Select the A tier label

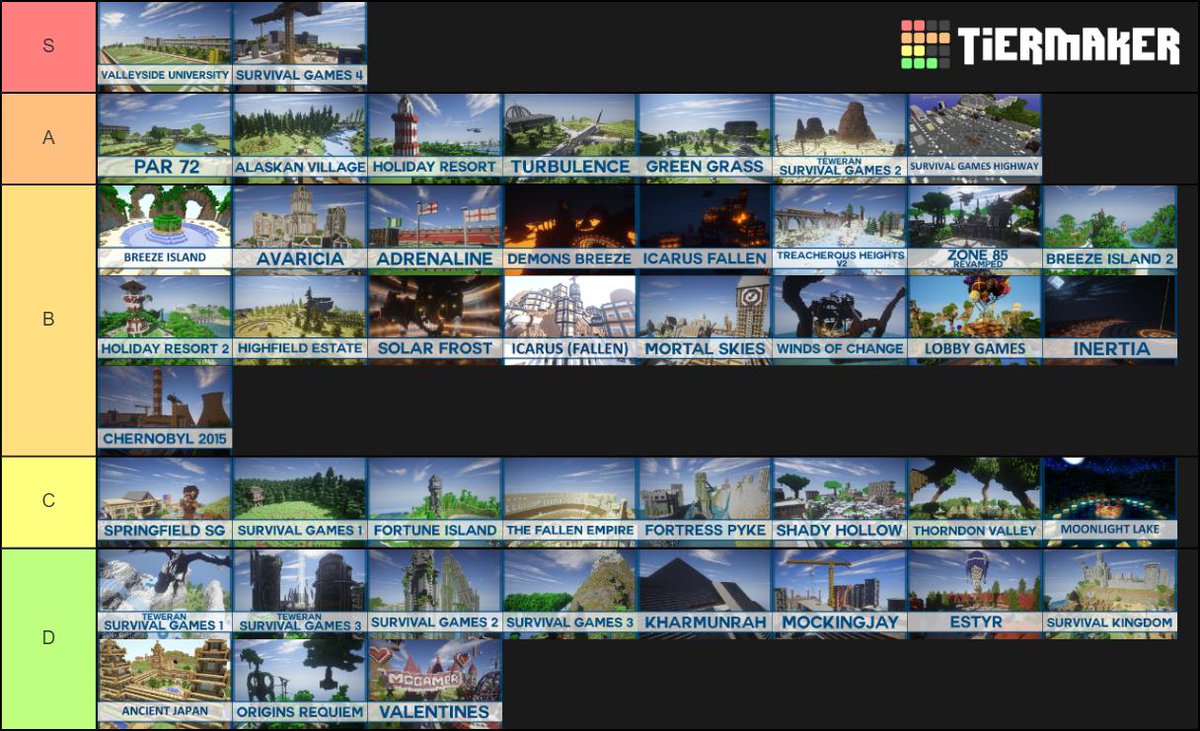coord(48,138)
